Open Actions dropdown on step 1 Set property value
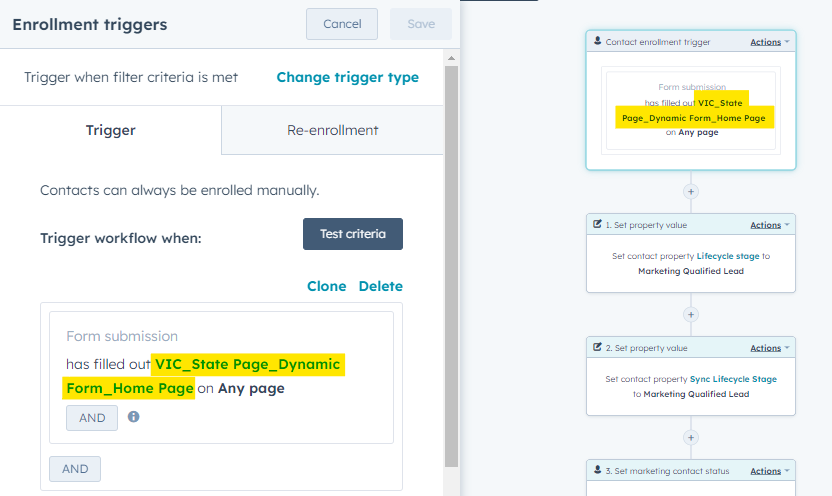Viewport: 832px width, 496px height. tap(769, 225)
